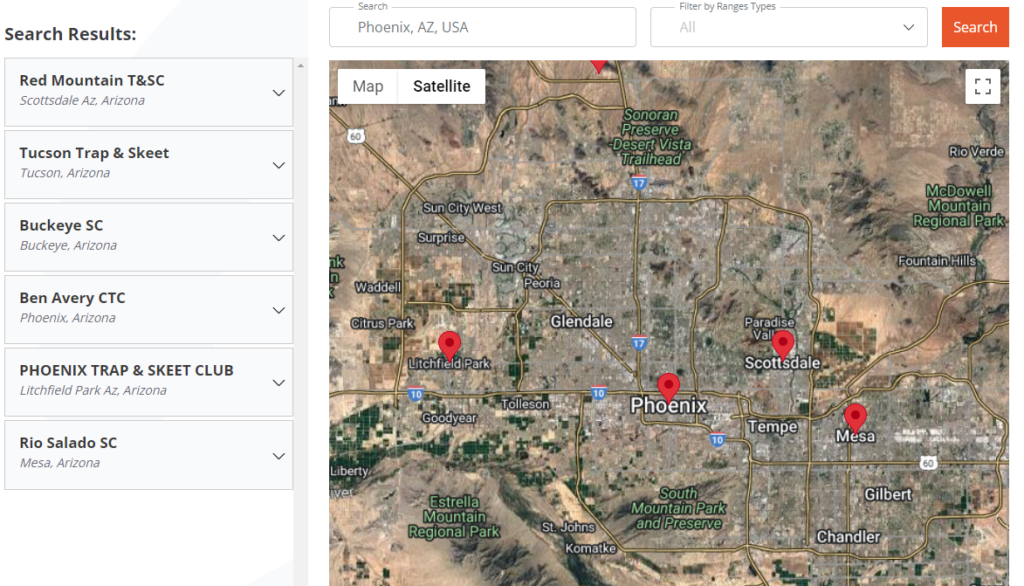
Task: Open the Filter by Ranges Types dropdown
Action: (x=788, y=27)
